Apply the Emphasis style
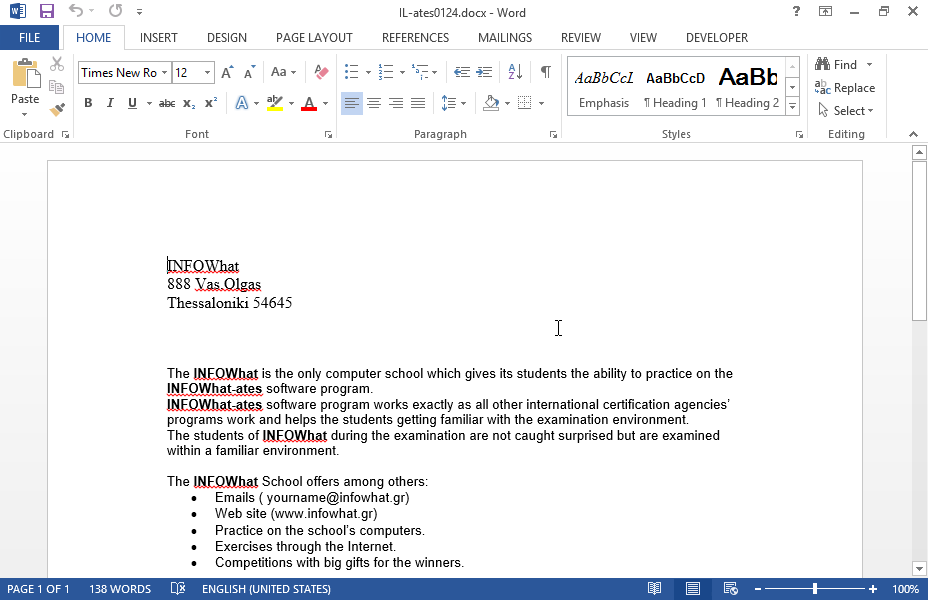 604,89
